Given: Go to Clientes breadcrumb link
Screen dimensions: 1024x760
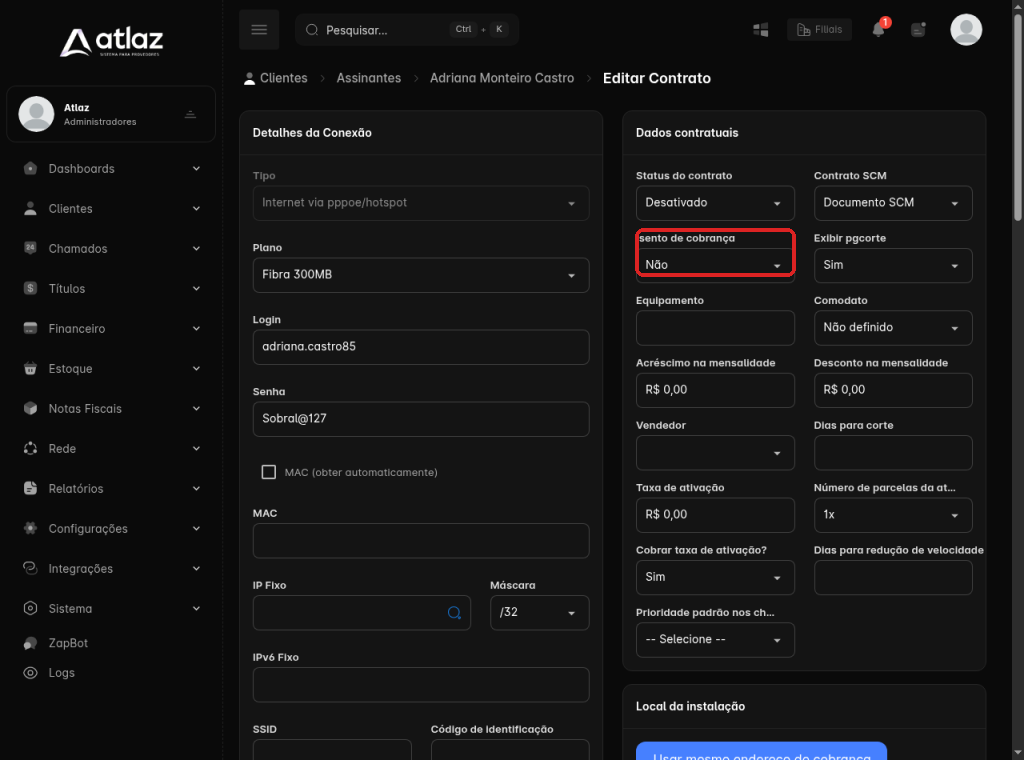Looking at the screenshot, I should click(x=275, y=78).
